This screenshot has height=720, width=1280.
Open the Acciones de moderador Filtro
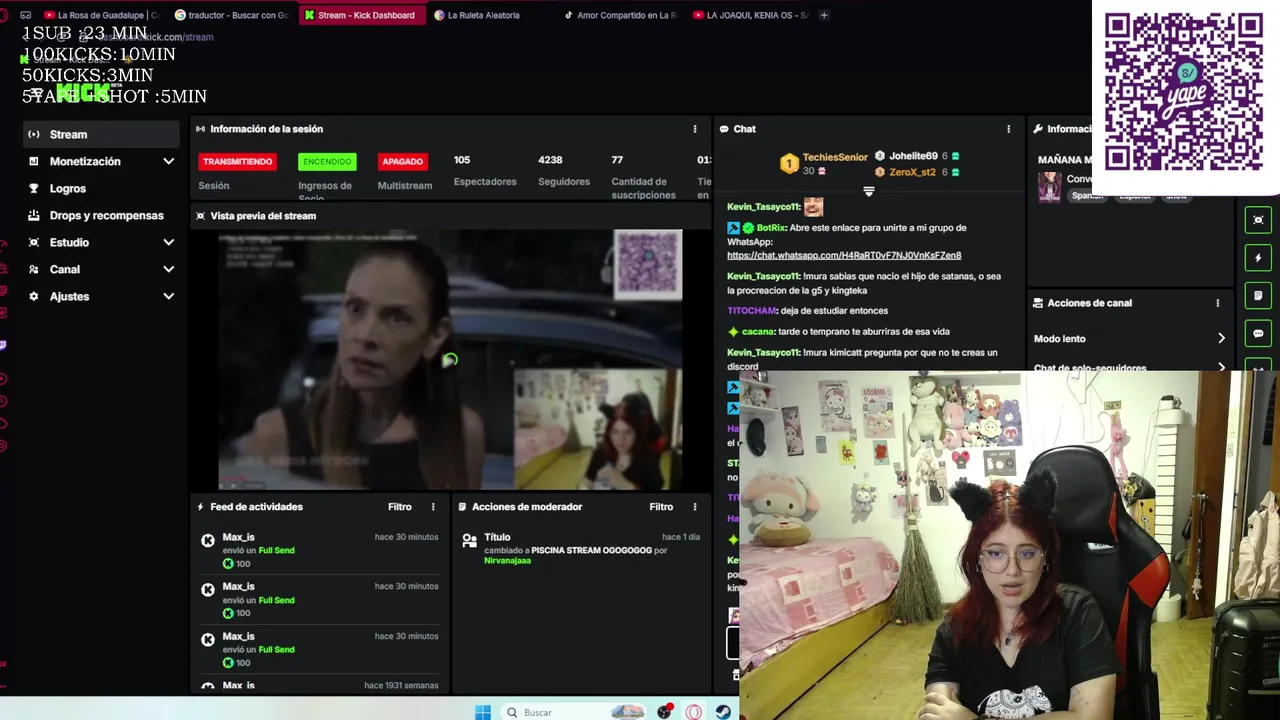click(x=661, y=507)
